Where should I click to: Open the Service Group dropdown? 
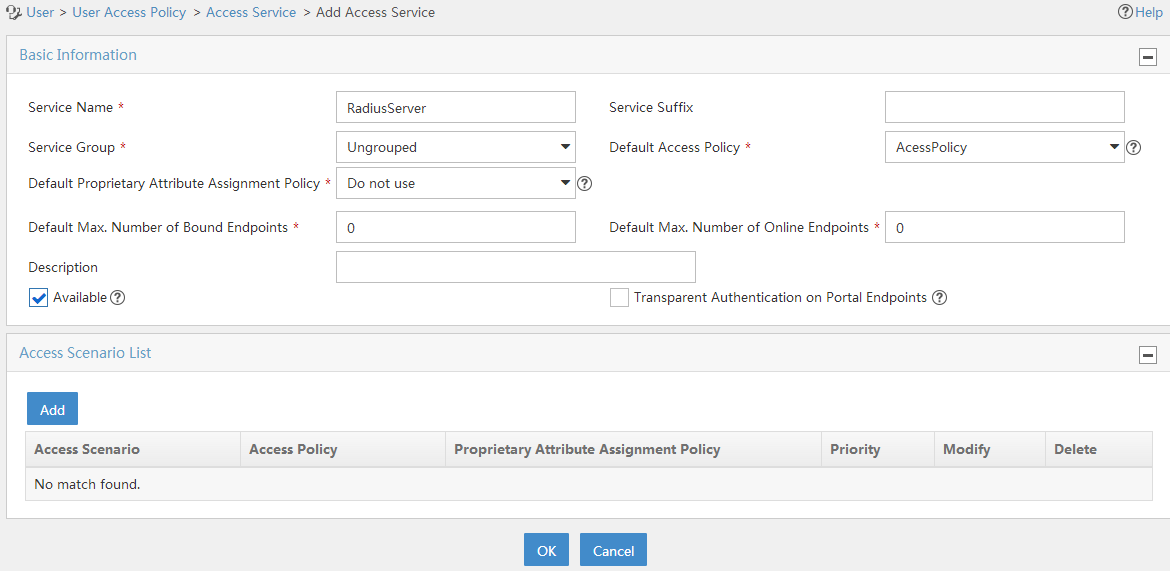click(x=456, y=147)
